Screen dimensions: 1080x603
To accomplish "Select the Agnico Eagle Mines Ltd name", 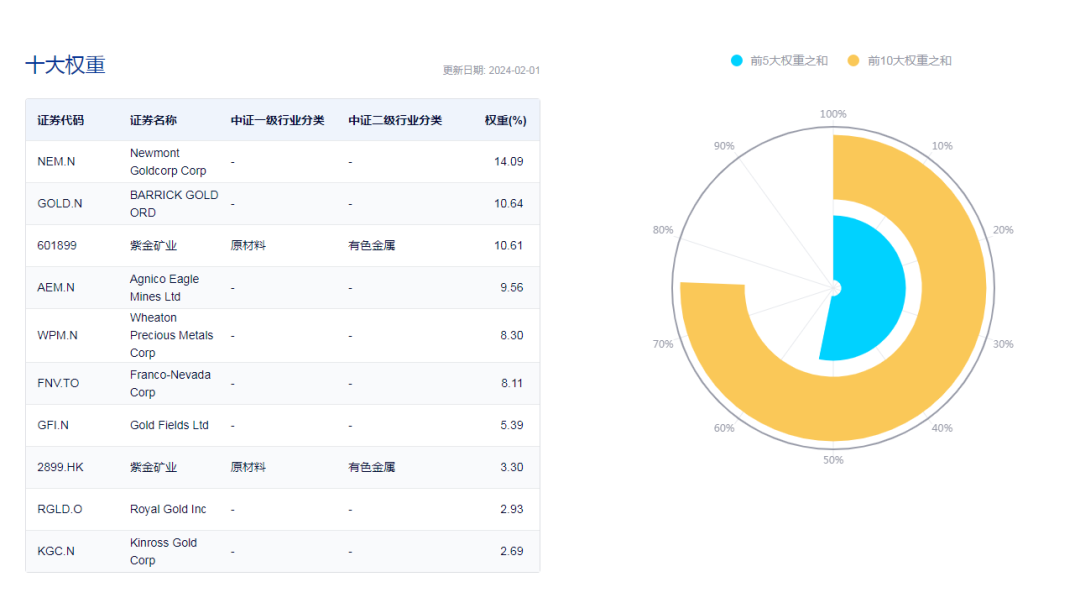I will click(x=165, y=287).
